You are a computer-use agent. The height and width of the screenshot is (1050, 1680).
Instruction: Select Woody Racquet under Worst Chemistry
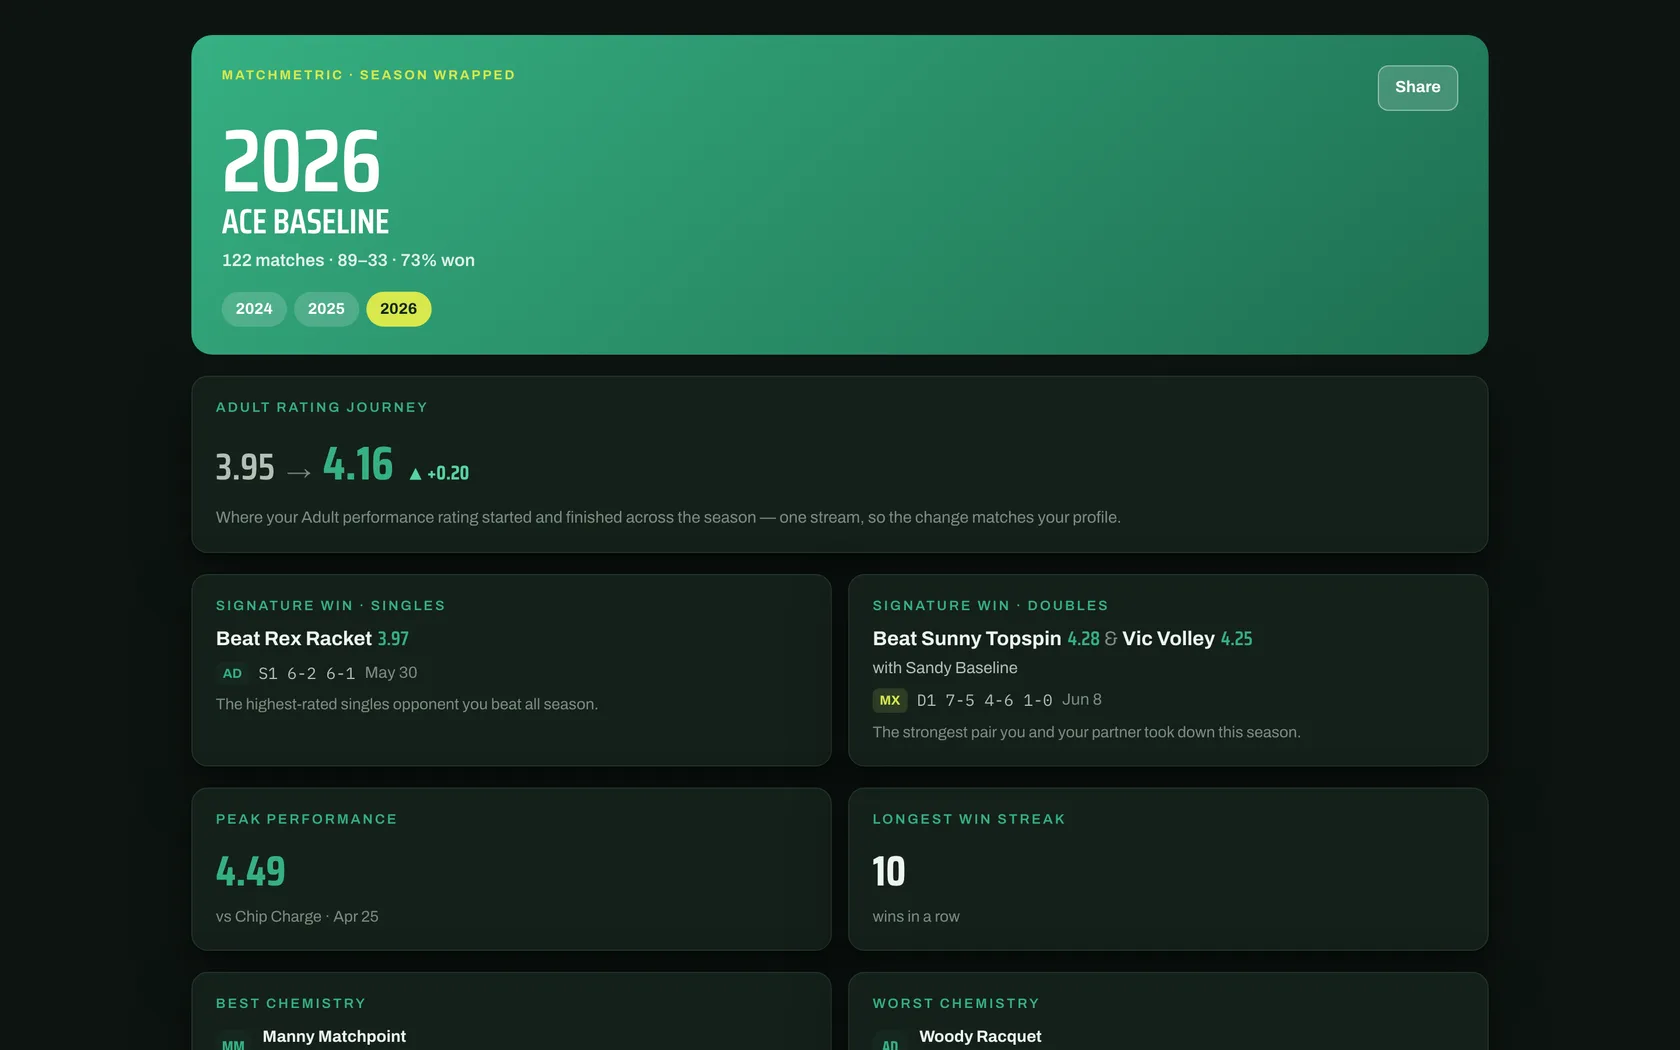point(980,1037)
